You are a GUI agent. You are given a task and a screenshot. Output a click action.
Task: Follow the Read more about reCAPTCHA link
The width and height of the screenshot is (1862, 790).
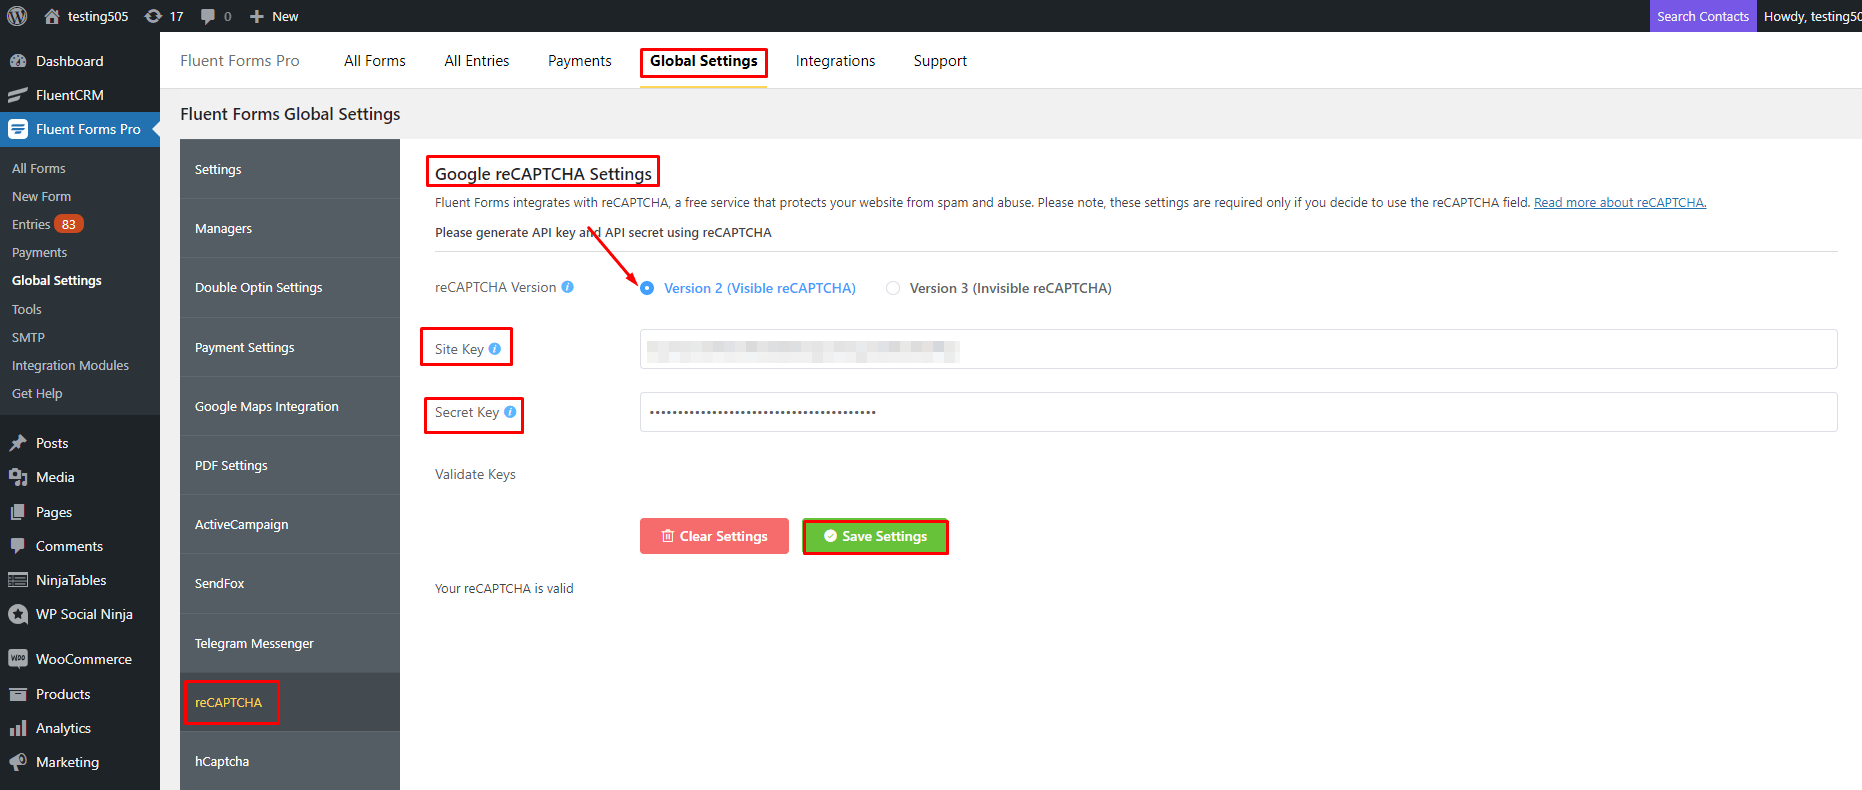pyautogui.click(x=1619, y=202)
